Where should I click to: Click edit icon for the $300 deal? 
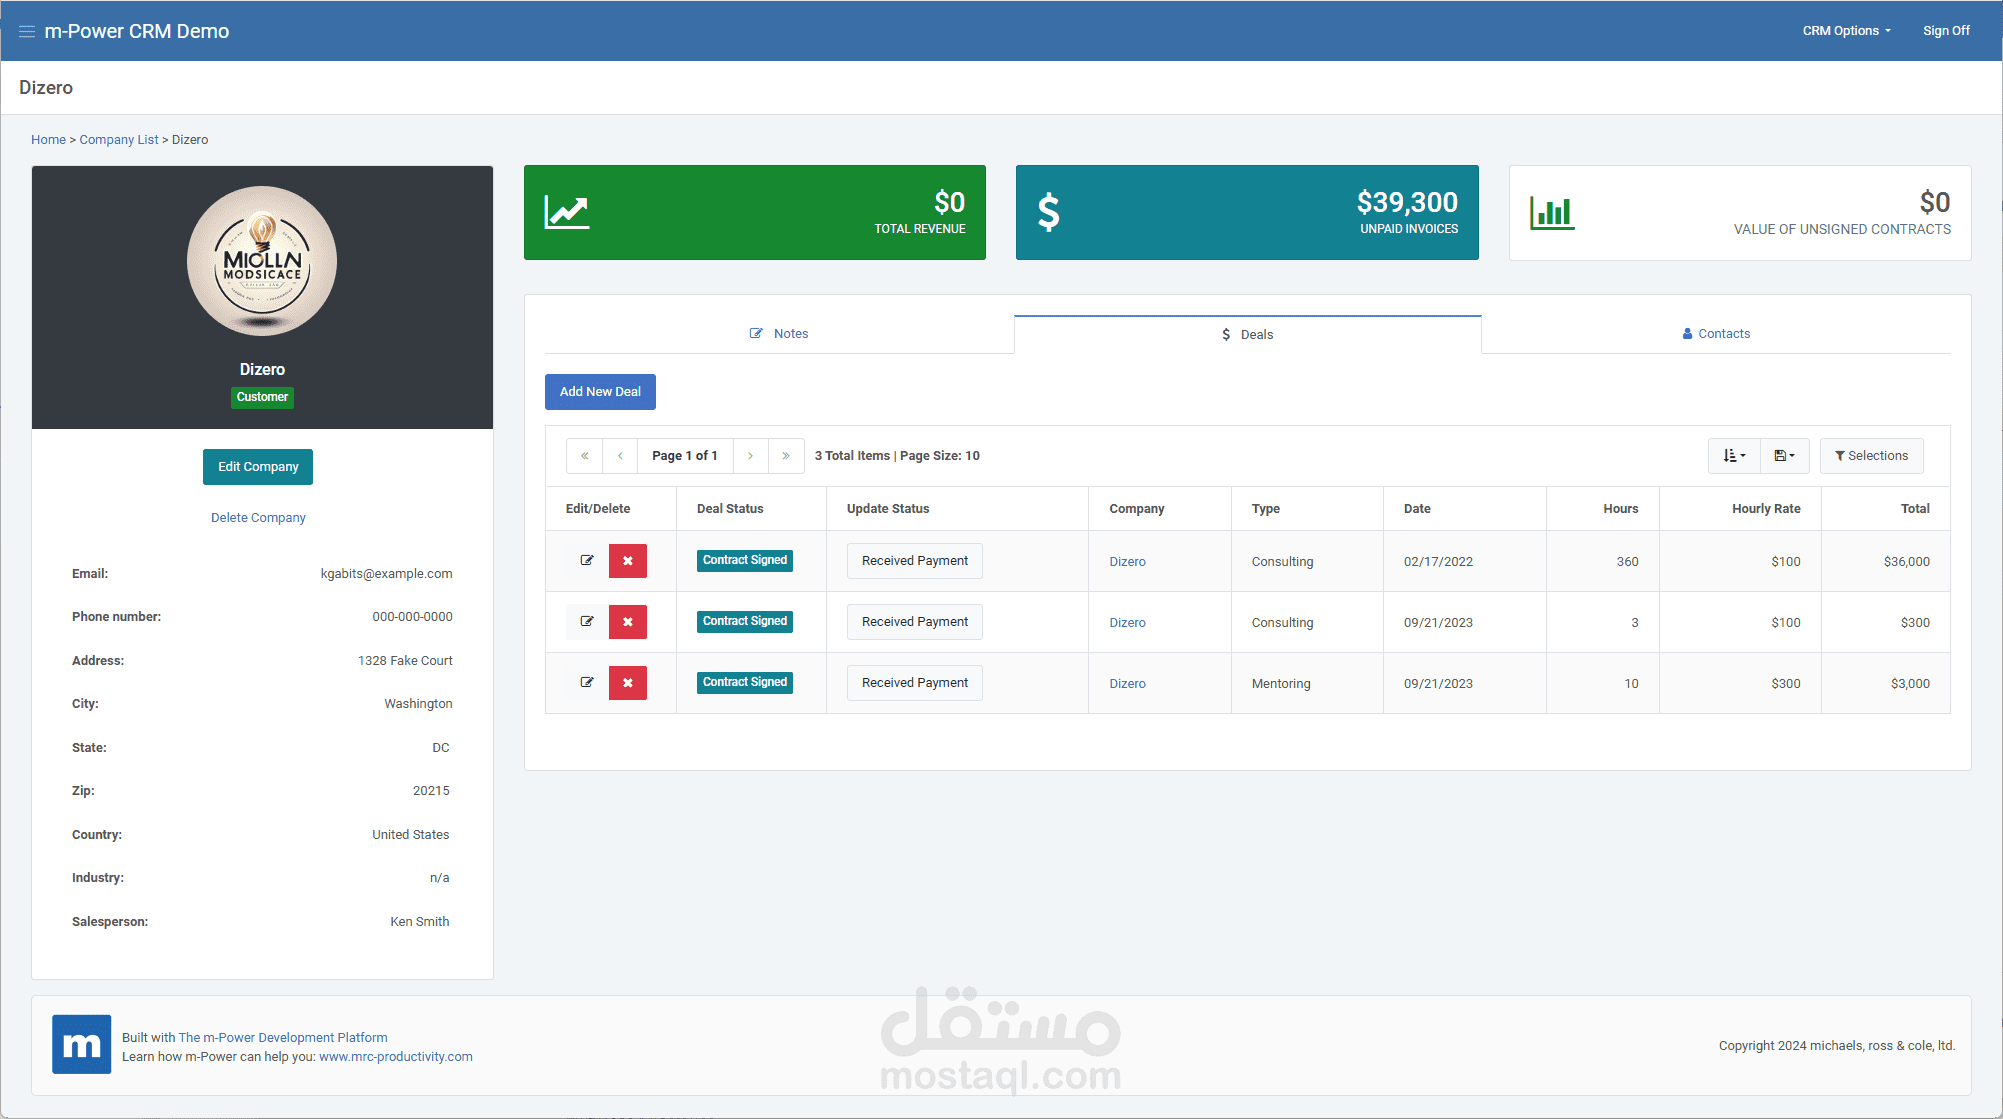click(x=587, y=622)
